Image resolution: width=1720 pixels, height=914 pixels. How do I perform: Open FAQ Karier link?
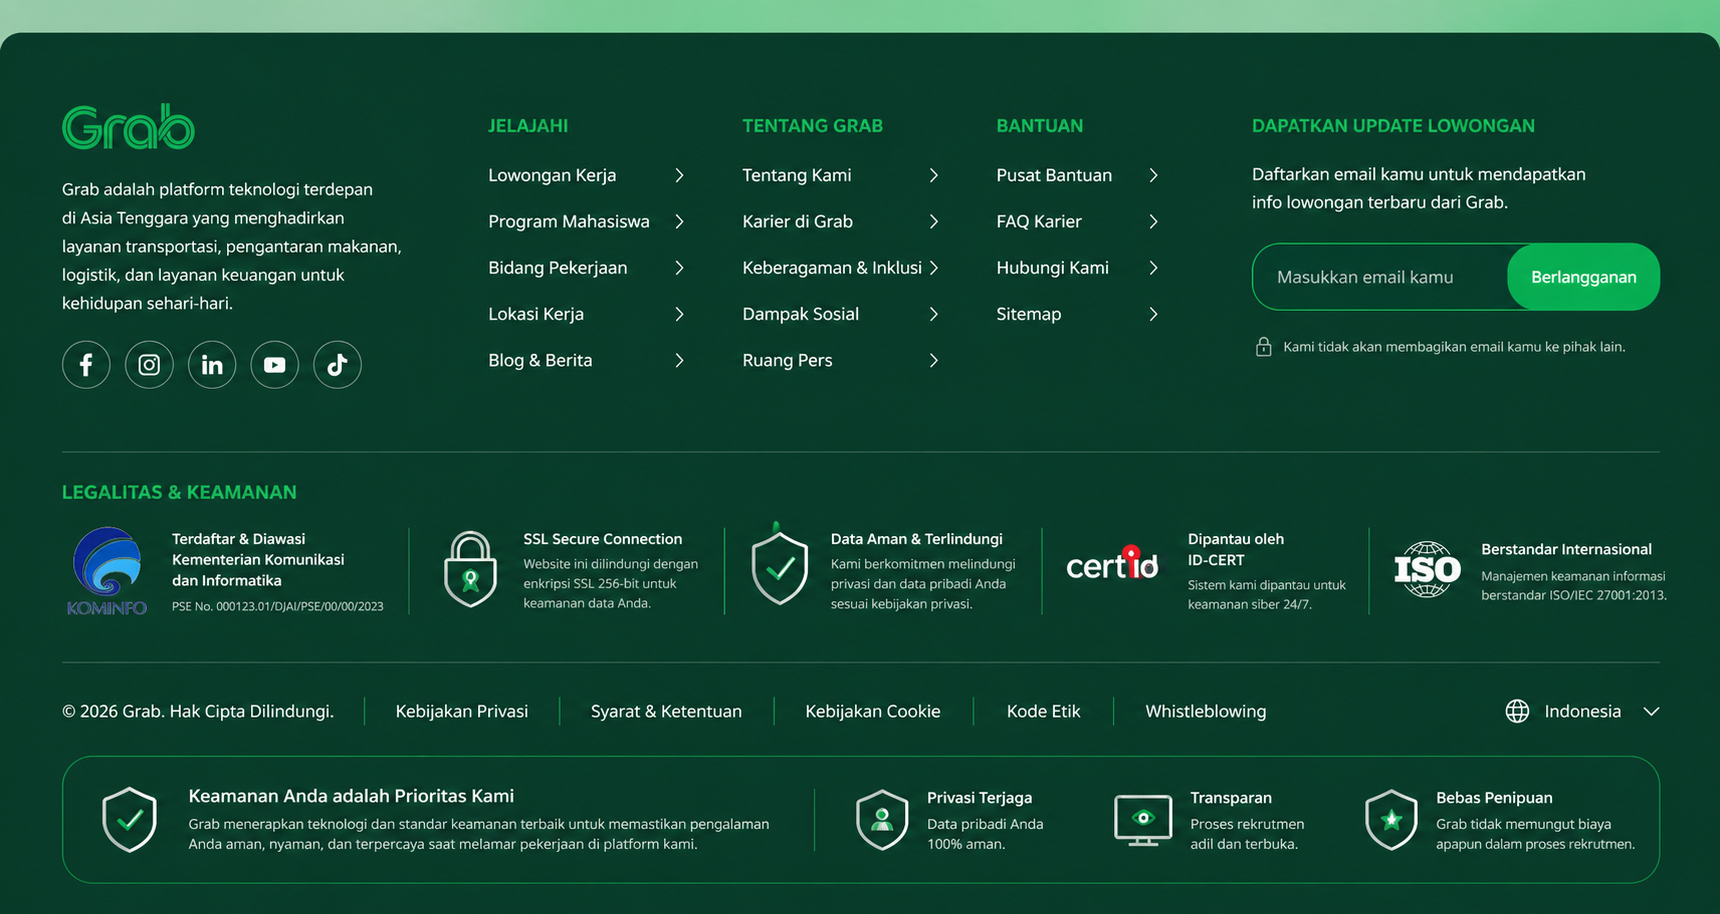point(1039,221)
